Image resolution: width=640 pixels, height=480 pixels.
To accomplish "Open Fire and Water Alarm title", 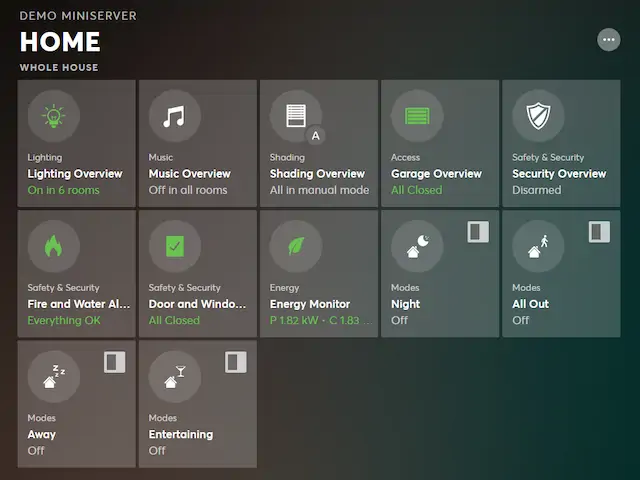I will pos(79,304).
